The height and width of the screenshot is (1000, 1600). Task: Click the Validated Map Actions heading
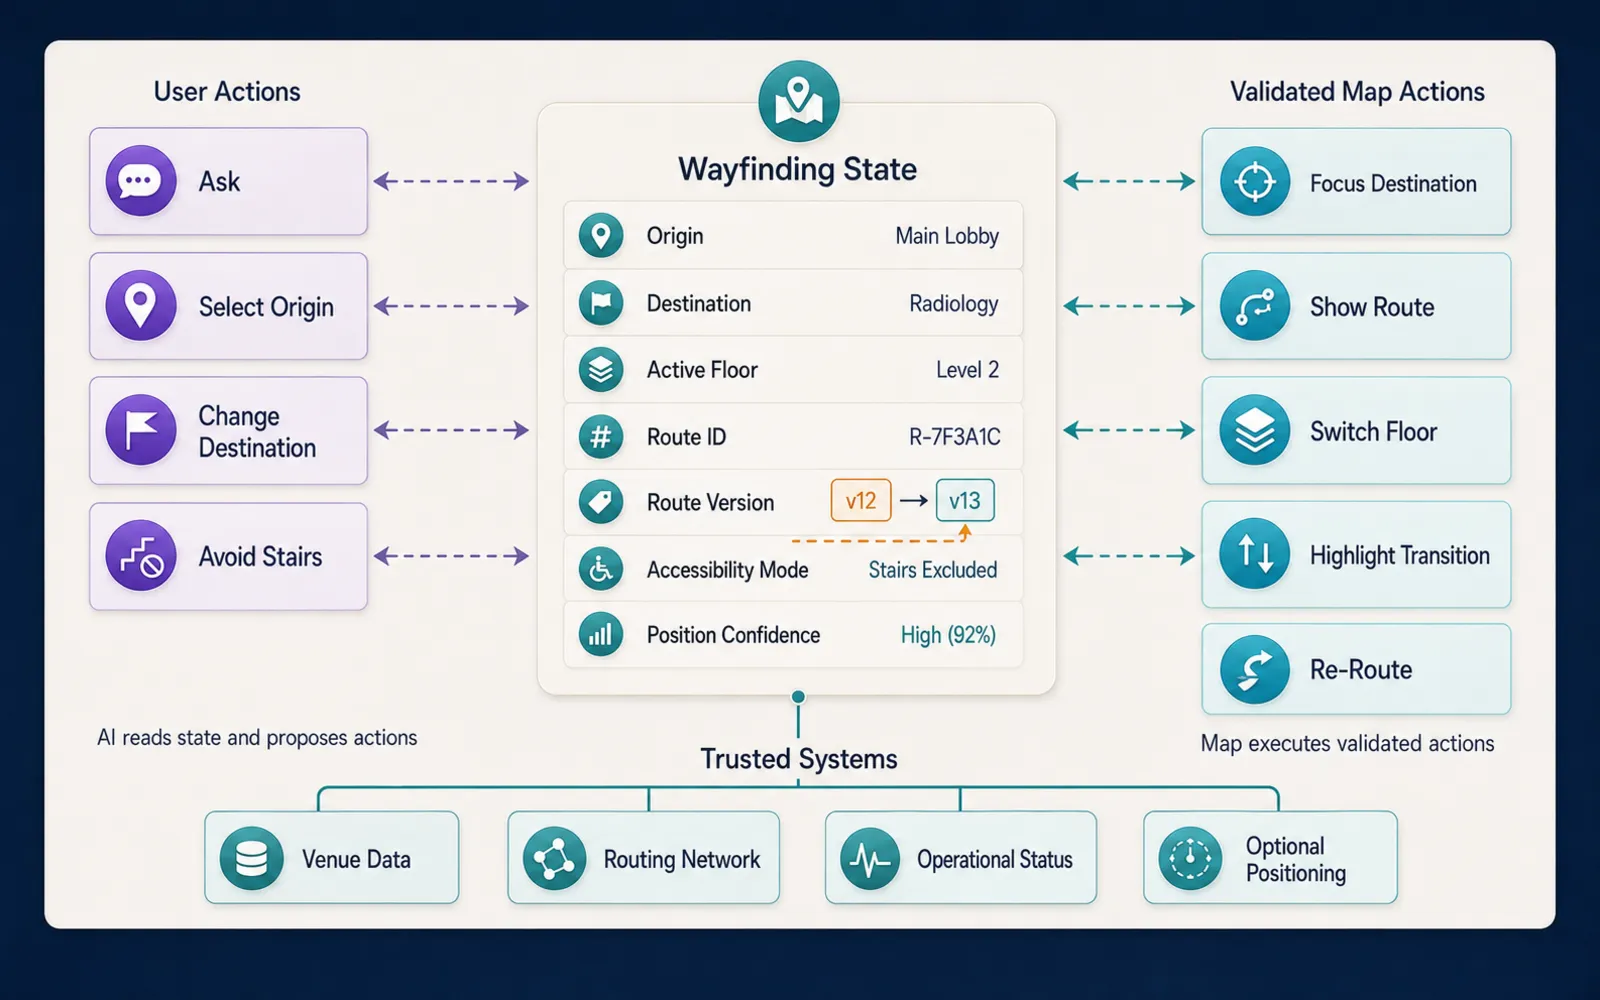1357,91
